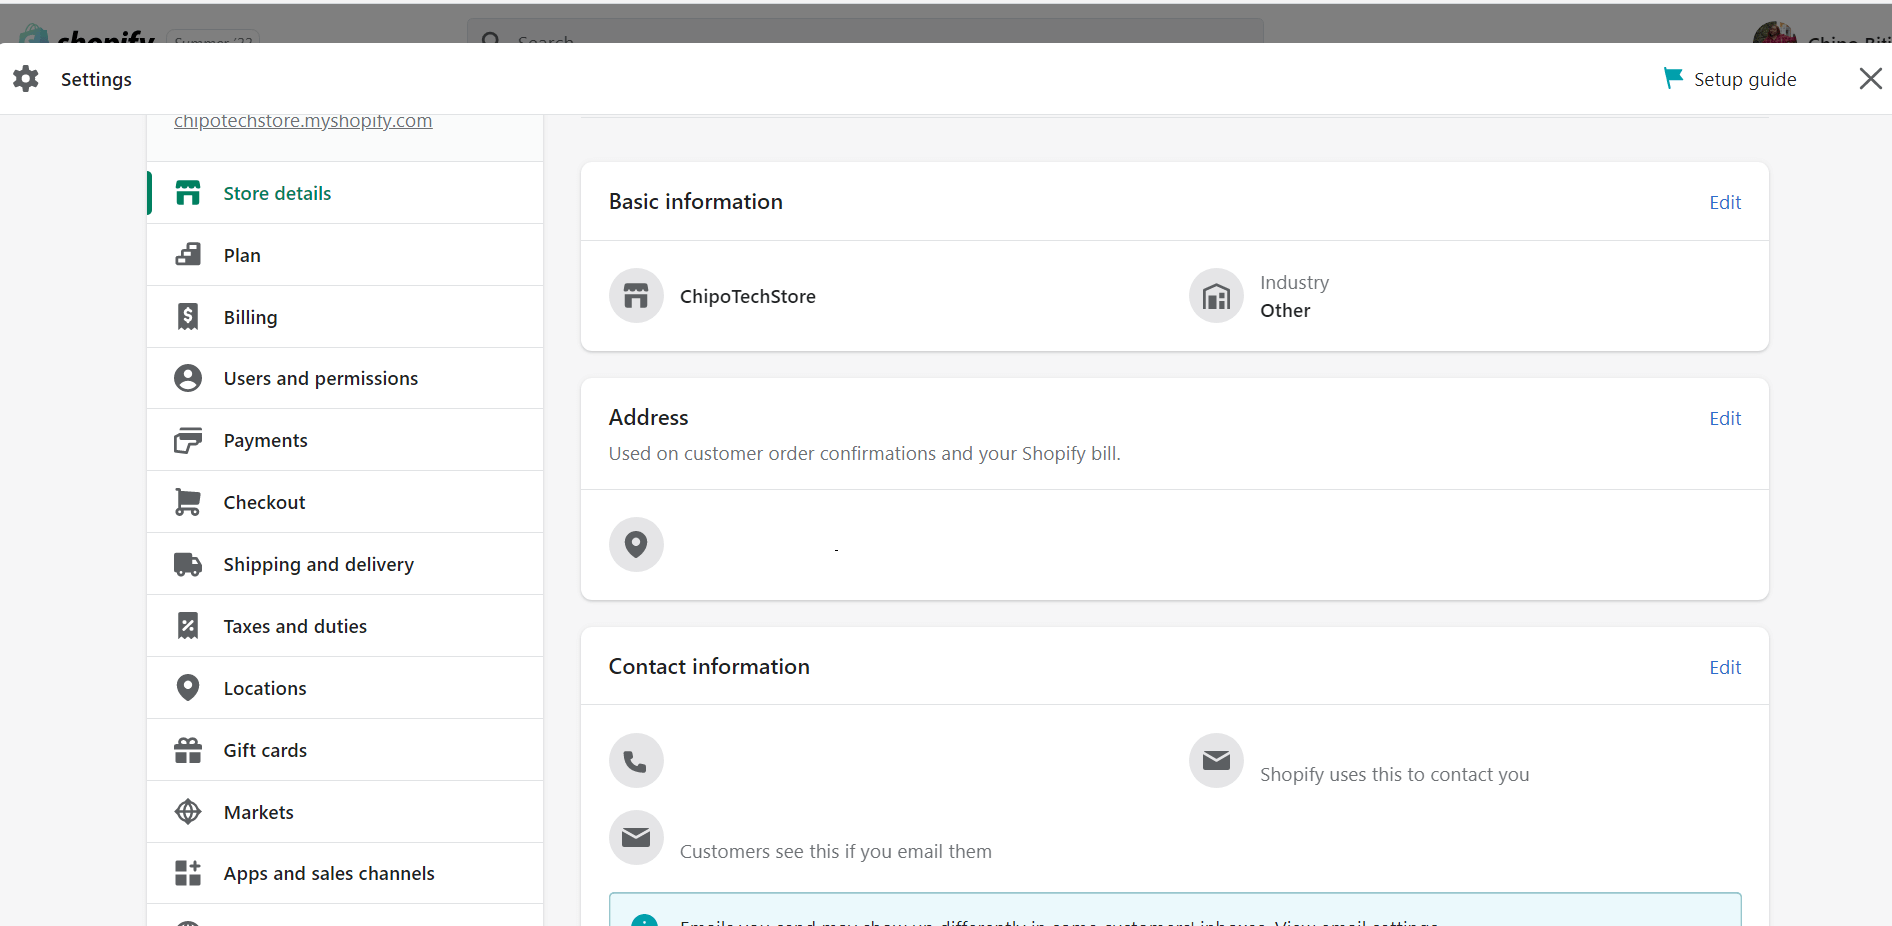Screen dimensions: 1892x926
Task: Click the Industry building icon
Action: click(1216, 296)
